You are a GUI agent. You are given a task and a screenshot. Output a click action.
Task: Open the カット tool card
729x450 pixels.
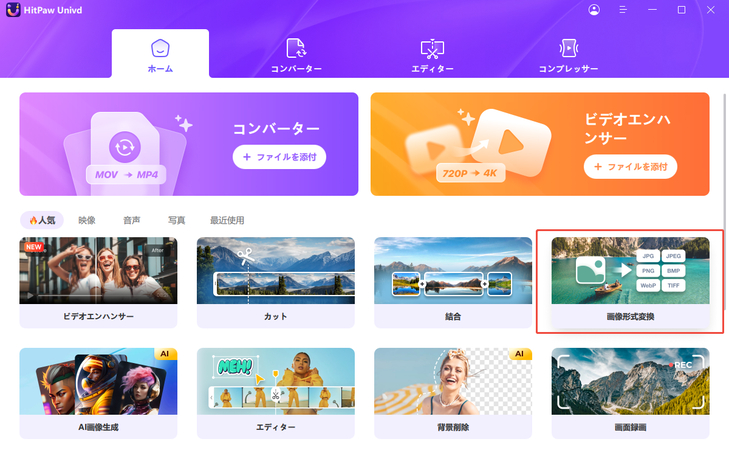276,282
